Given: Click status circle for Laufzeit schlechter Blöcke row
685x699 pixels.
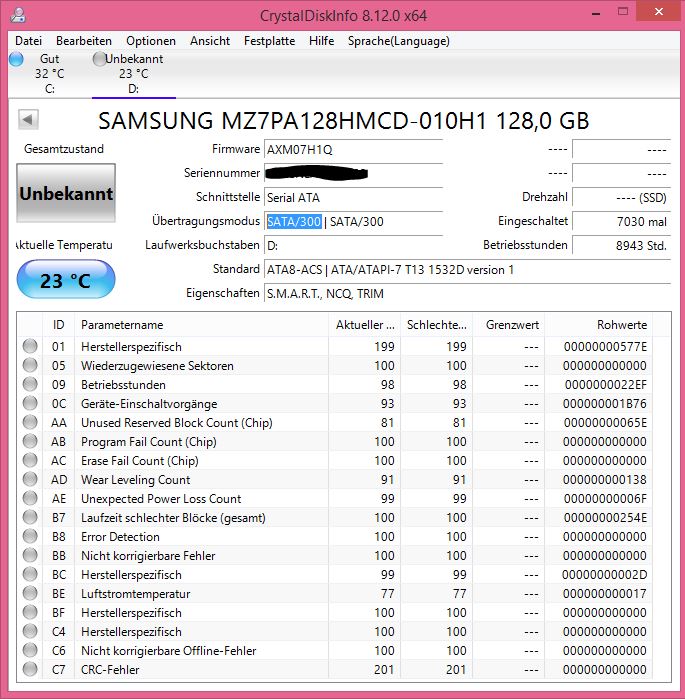Looking at the screenshot, I should (x=30, y=517).
